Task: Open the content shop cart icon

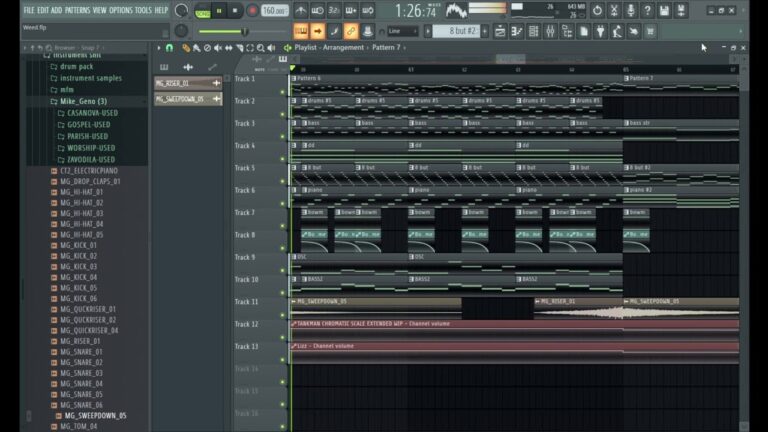Action: [x=650, y=31]
